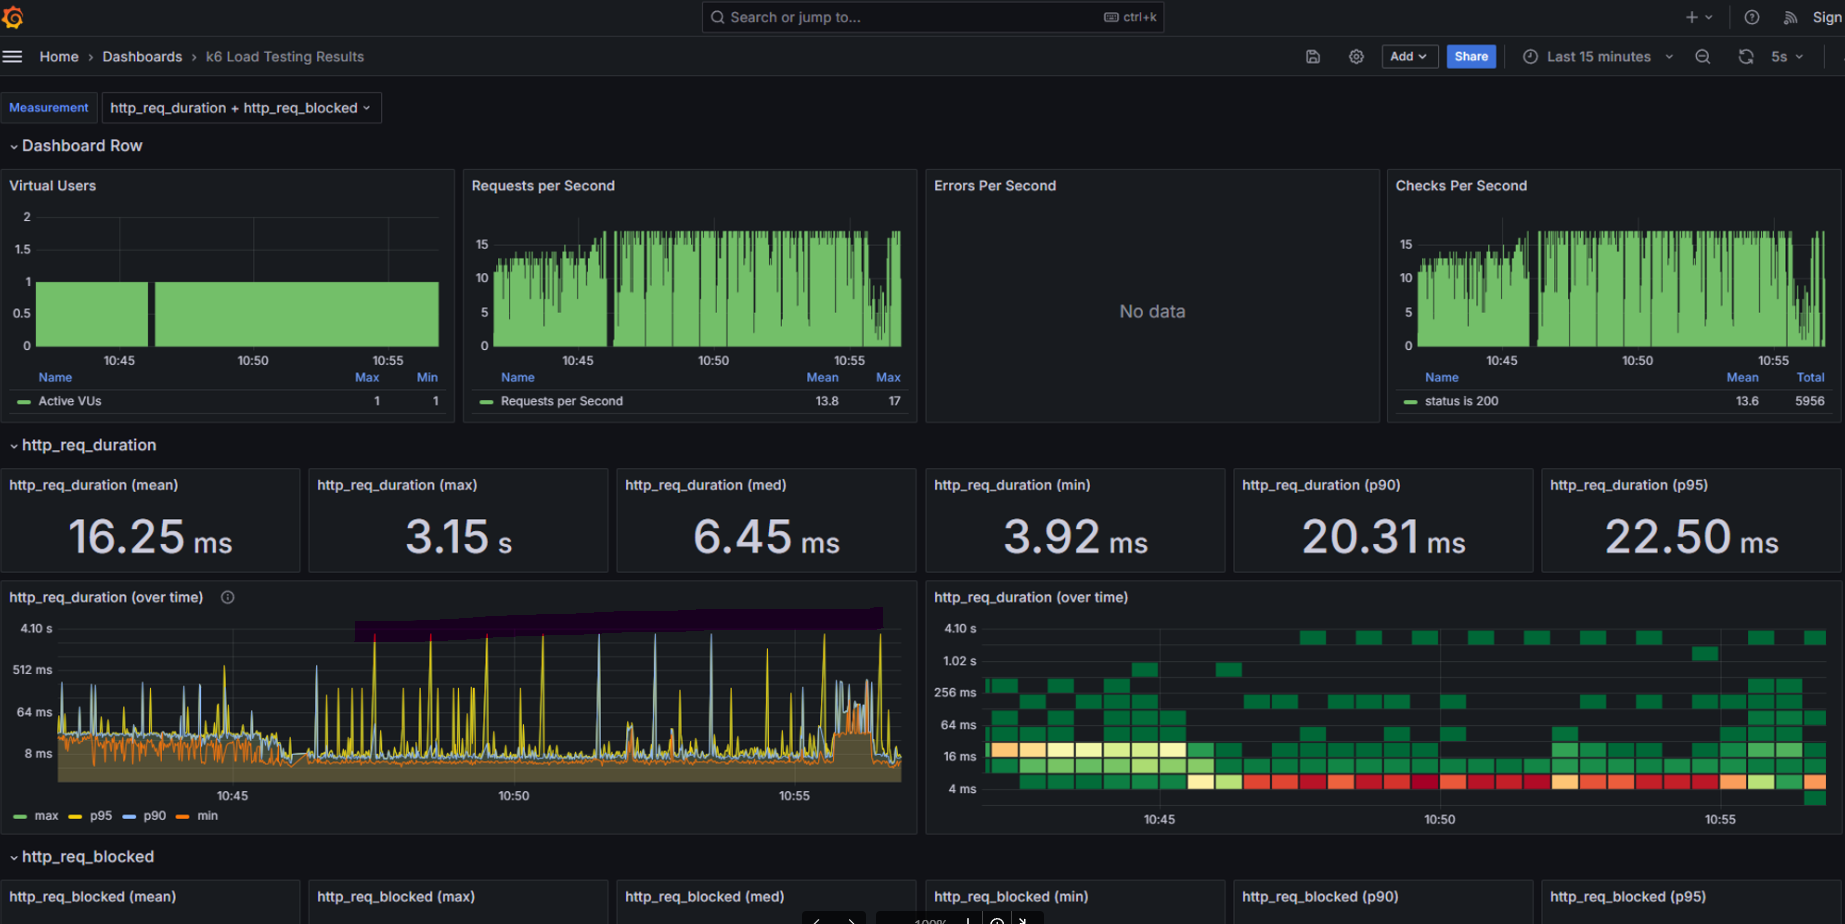Click Requests per Second color swatch
Image resolution: width=1845 pixels, height=924 pixels.
click(x=486, y=402)
